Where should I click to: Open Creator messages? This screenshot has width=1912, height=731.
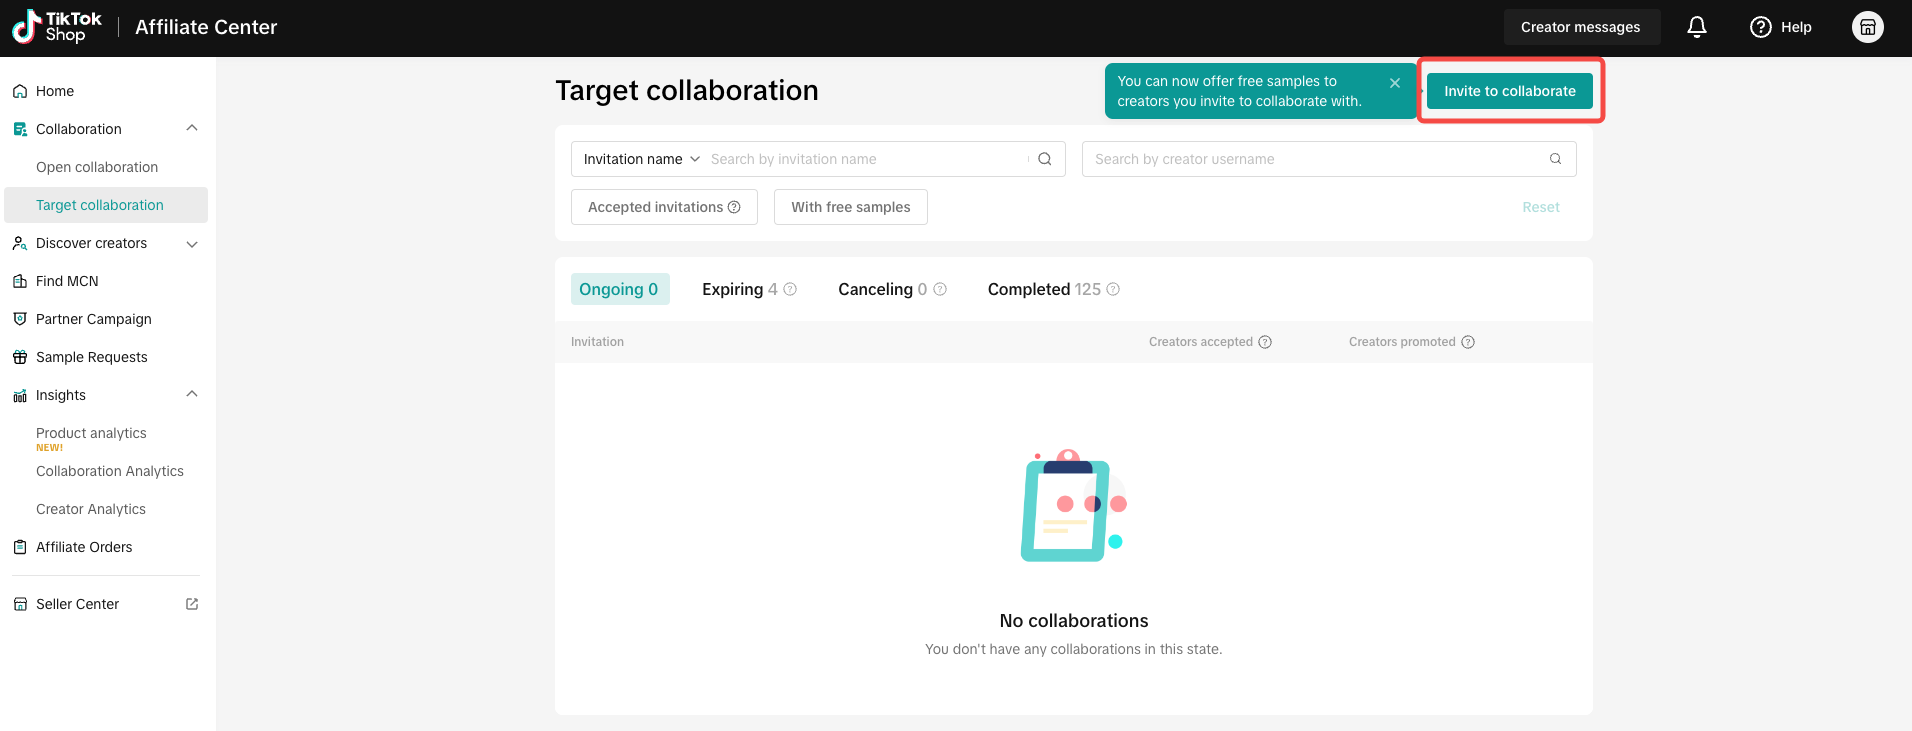click(x=1581, y=27)
